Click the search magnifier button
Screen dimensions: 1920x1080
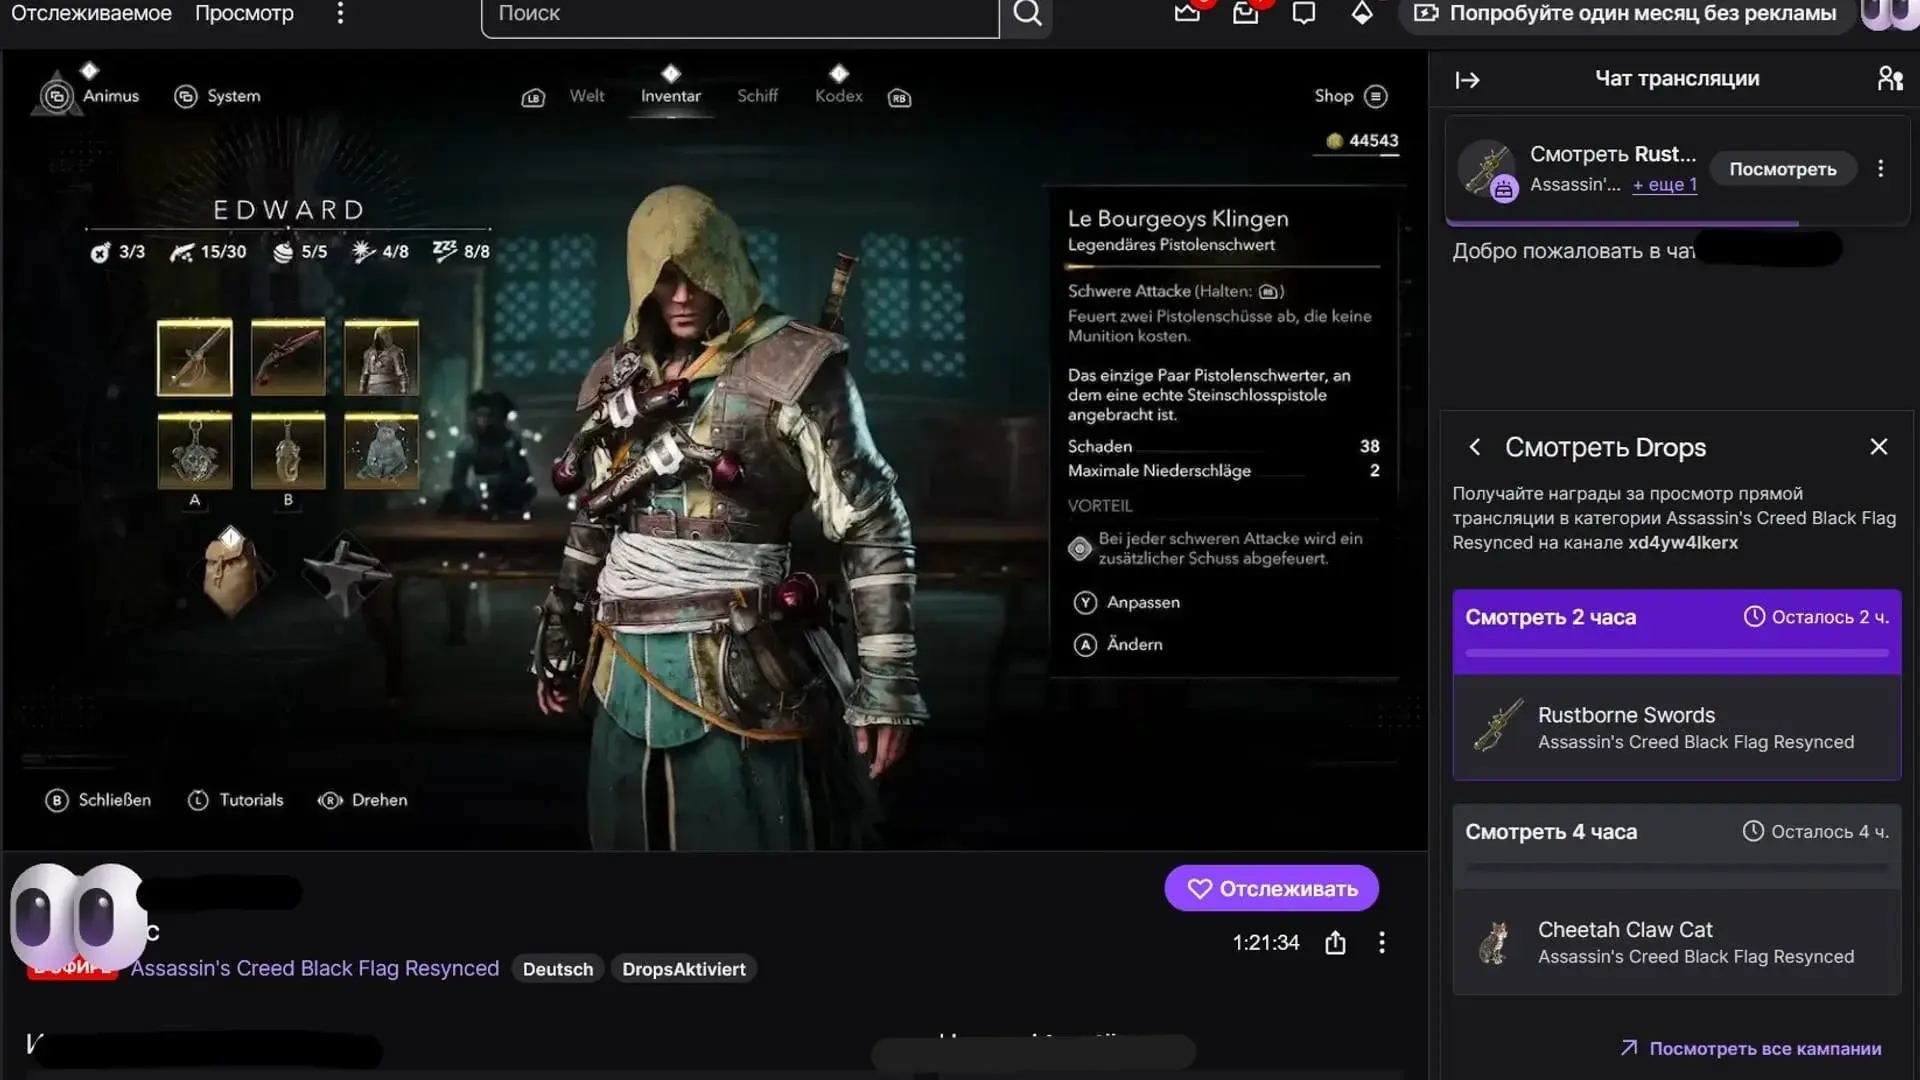pyautogui.click(x=1027, y=14)
